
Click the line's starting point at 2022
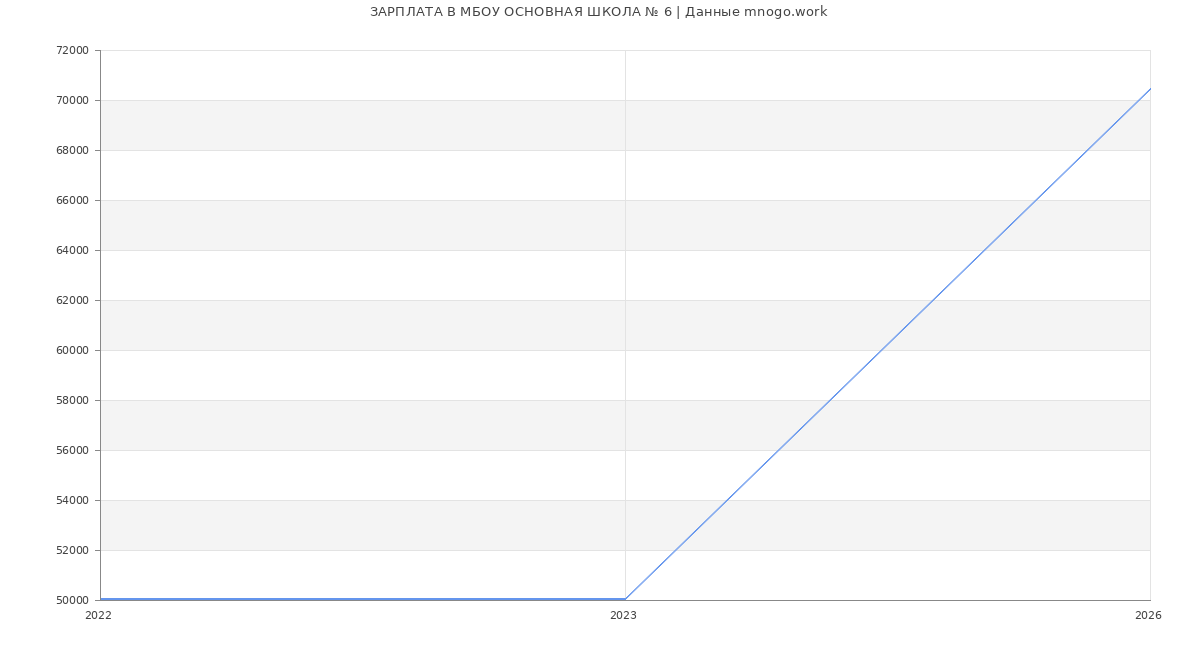[x=101, y=599]
